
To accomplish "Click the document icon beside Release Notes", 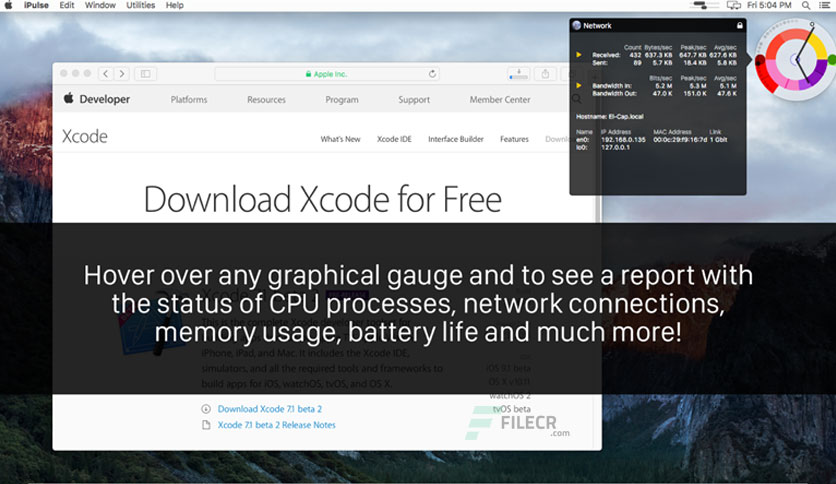I will [x=206, y=425].
